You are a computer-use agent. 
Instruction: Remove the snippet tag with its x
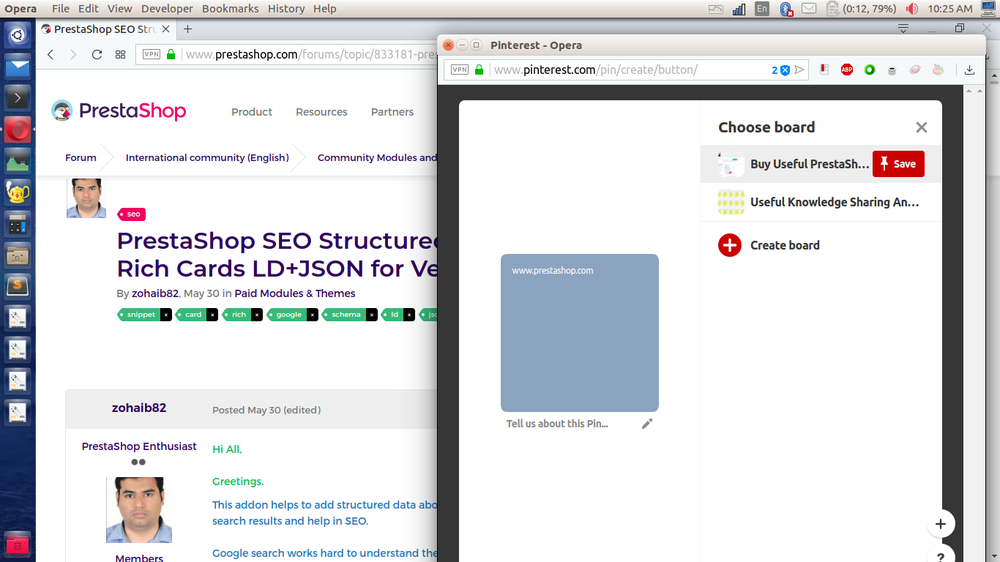pyautogui.click(x=166, y=314)
